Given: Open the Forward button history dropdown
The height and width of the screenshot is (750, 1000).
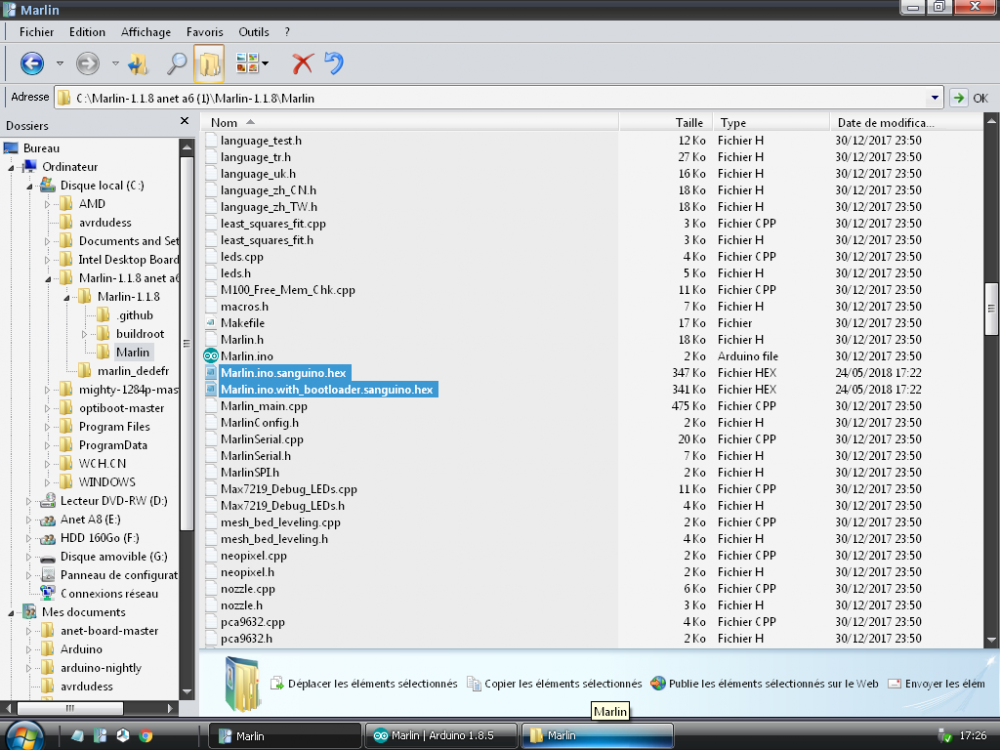Looking at the screenshot, I should tap(115, 63).
